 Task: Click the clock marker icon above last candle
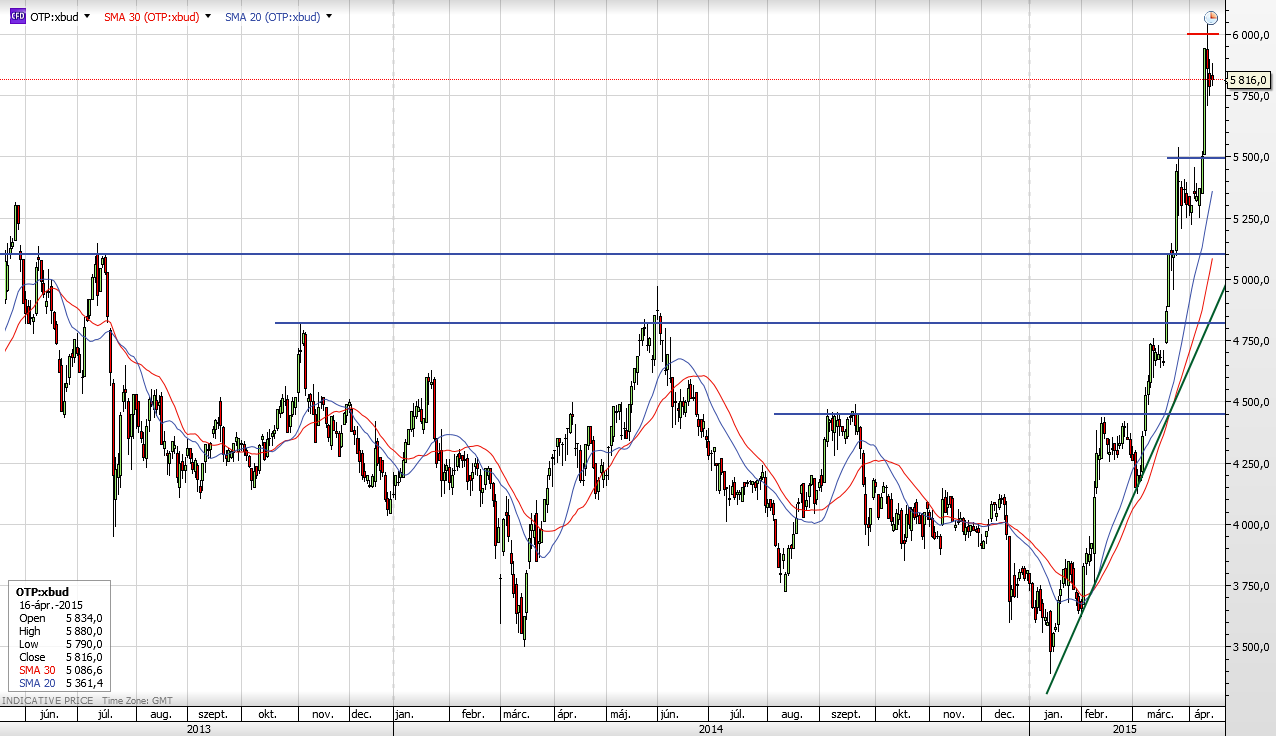(1210, 17)
